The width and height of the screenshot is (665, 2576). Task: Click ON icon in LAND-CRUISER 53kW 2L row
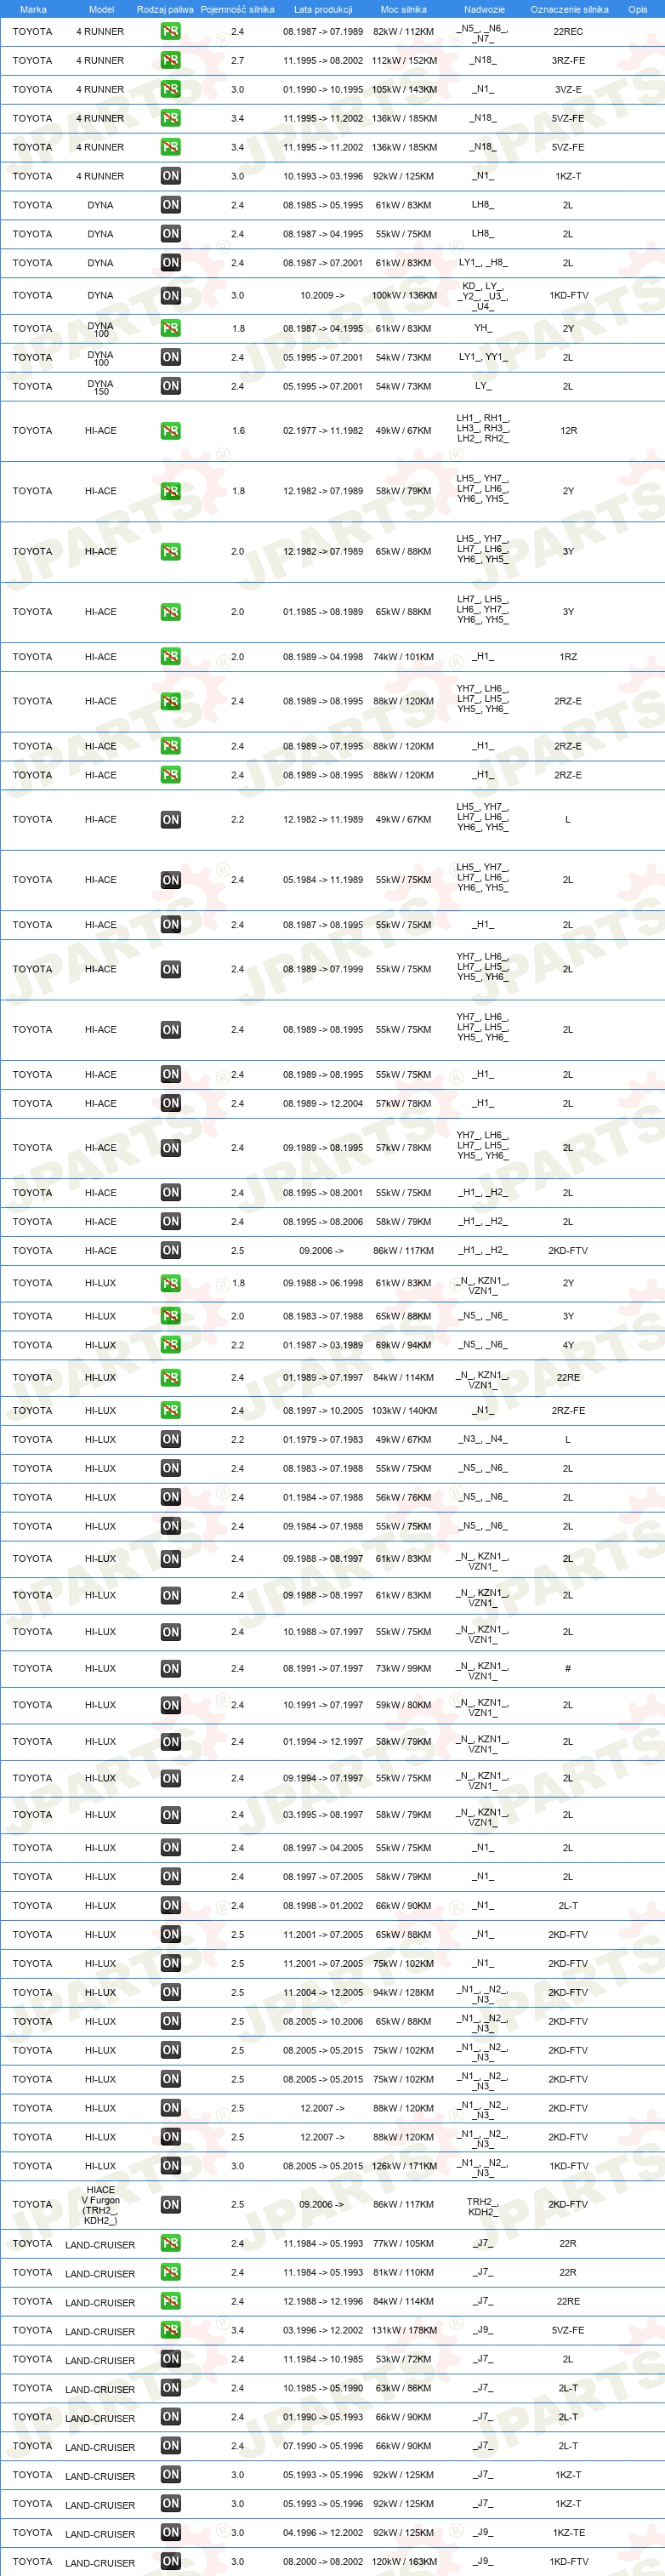pos(171,2360)
